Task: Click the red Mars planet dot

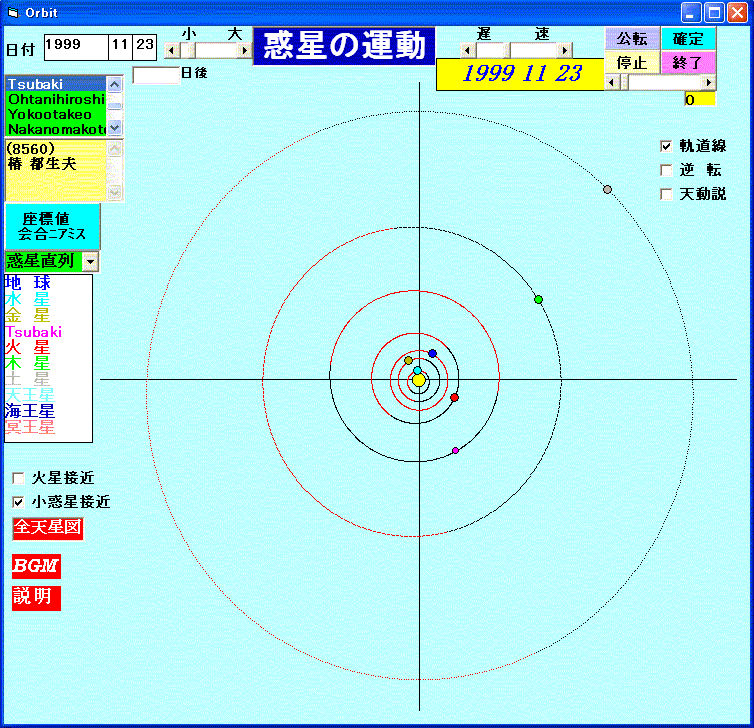Action: pos(455,398)
